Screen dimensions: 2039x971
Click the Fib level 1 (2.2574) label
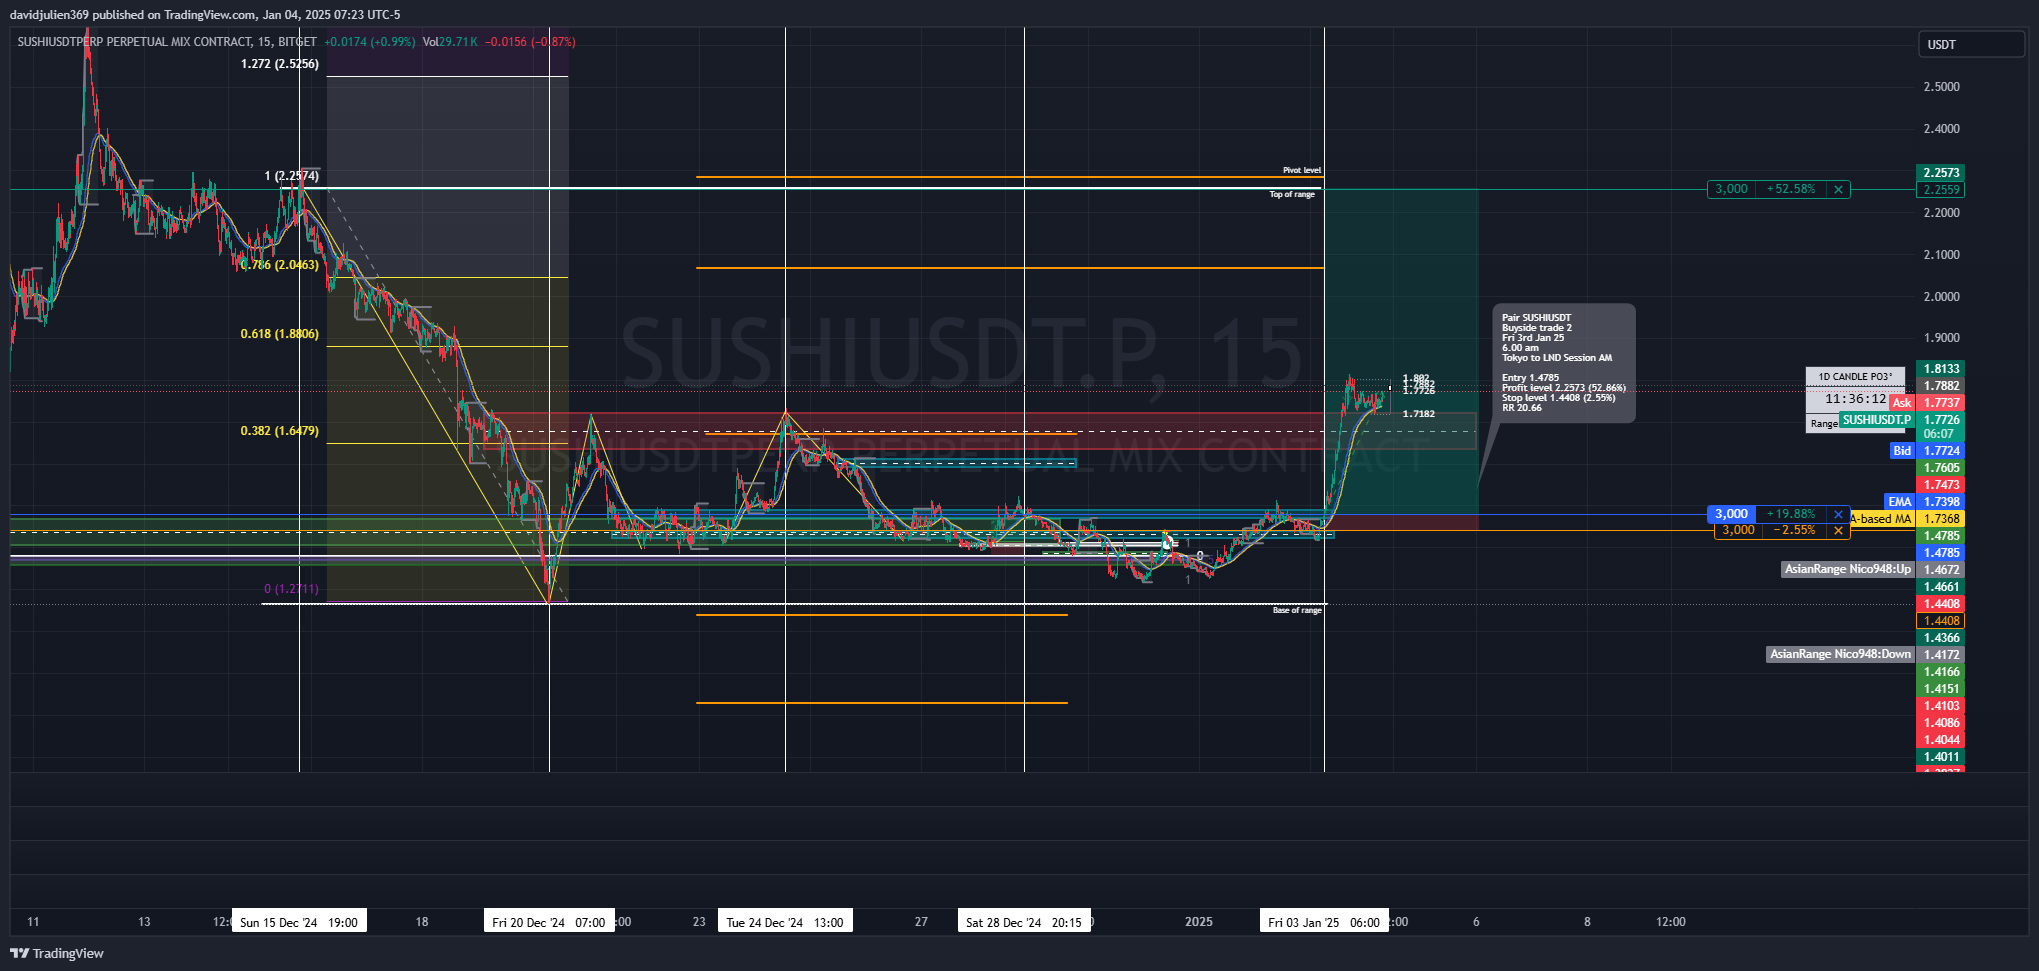tap(291, 176)
